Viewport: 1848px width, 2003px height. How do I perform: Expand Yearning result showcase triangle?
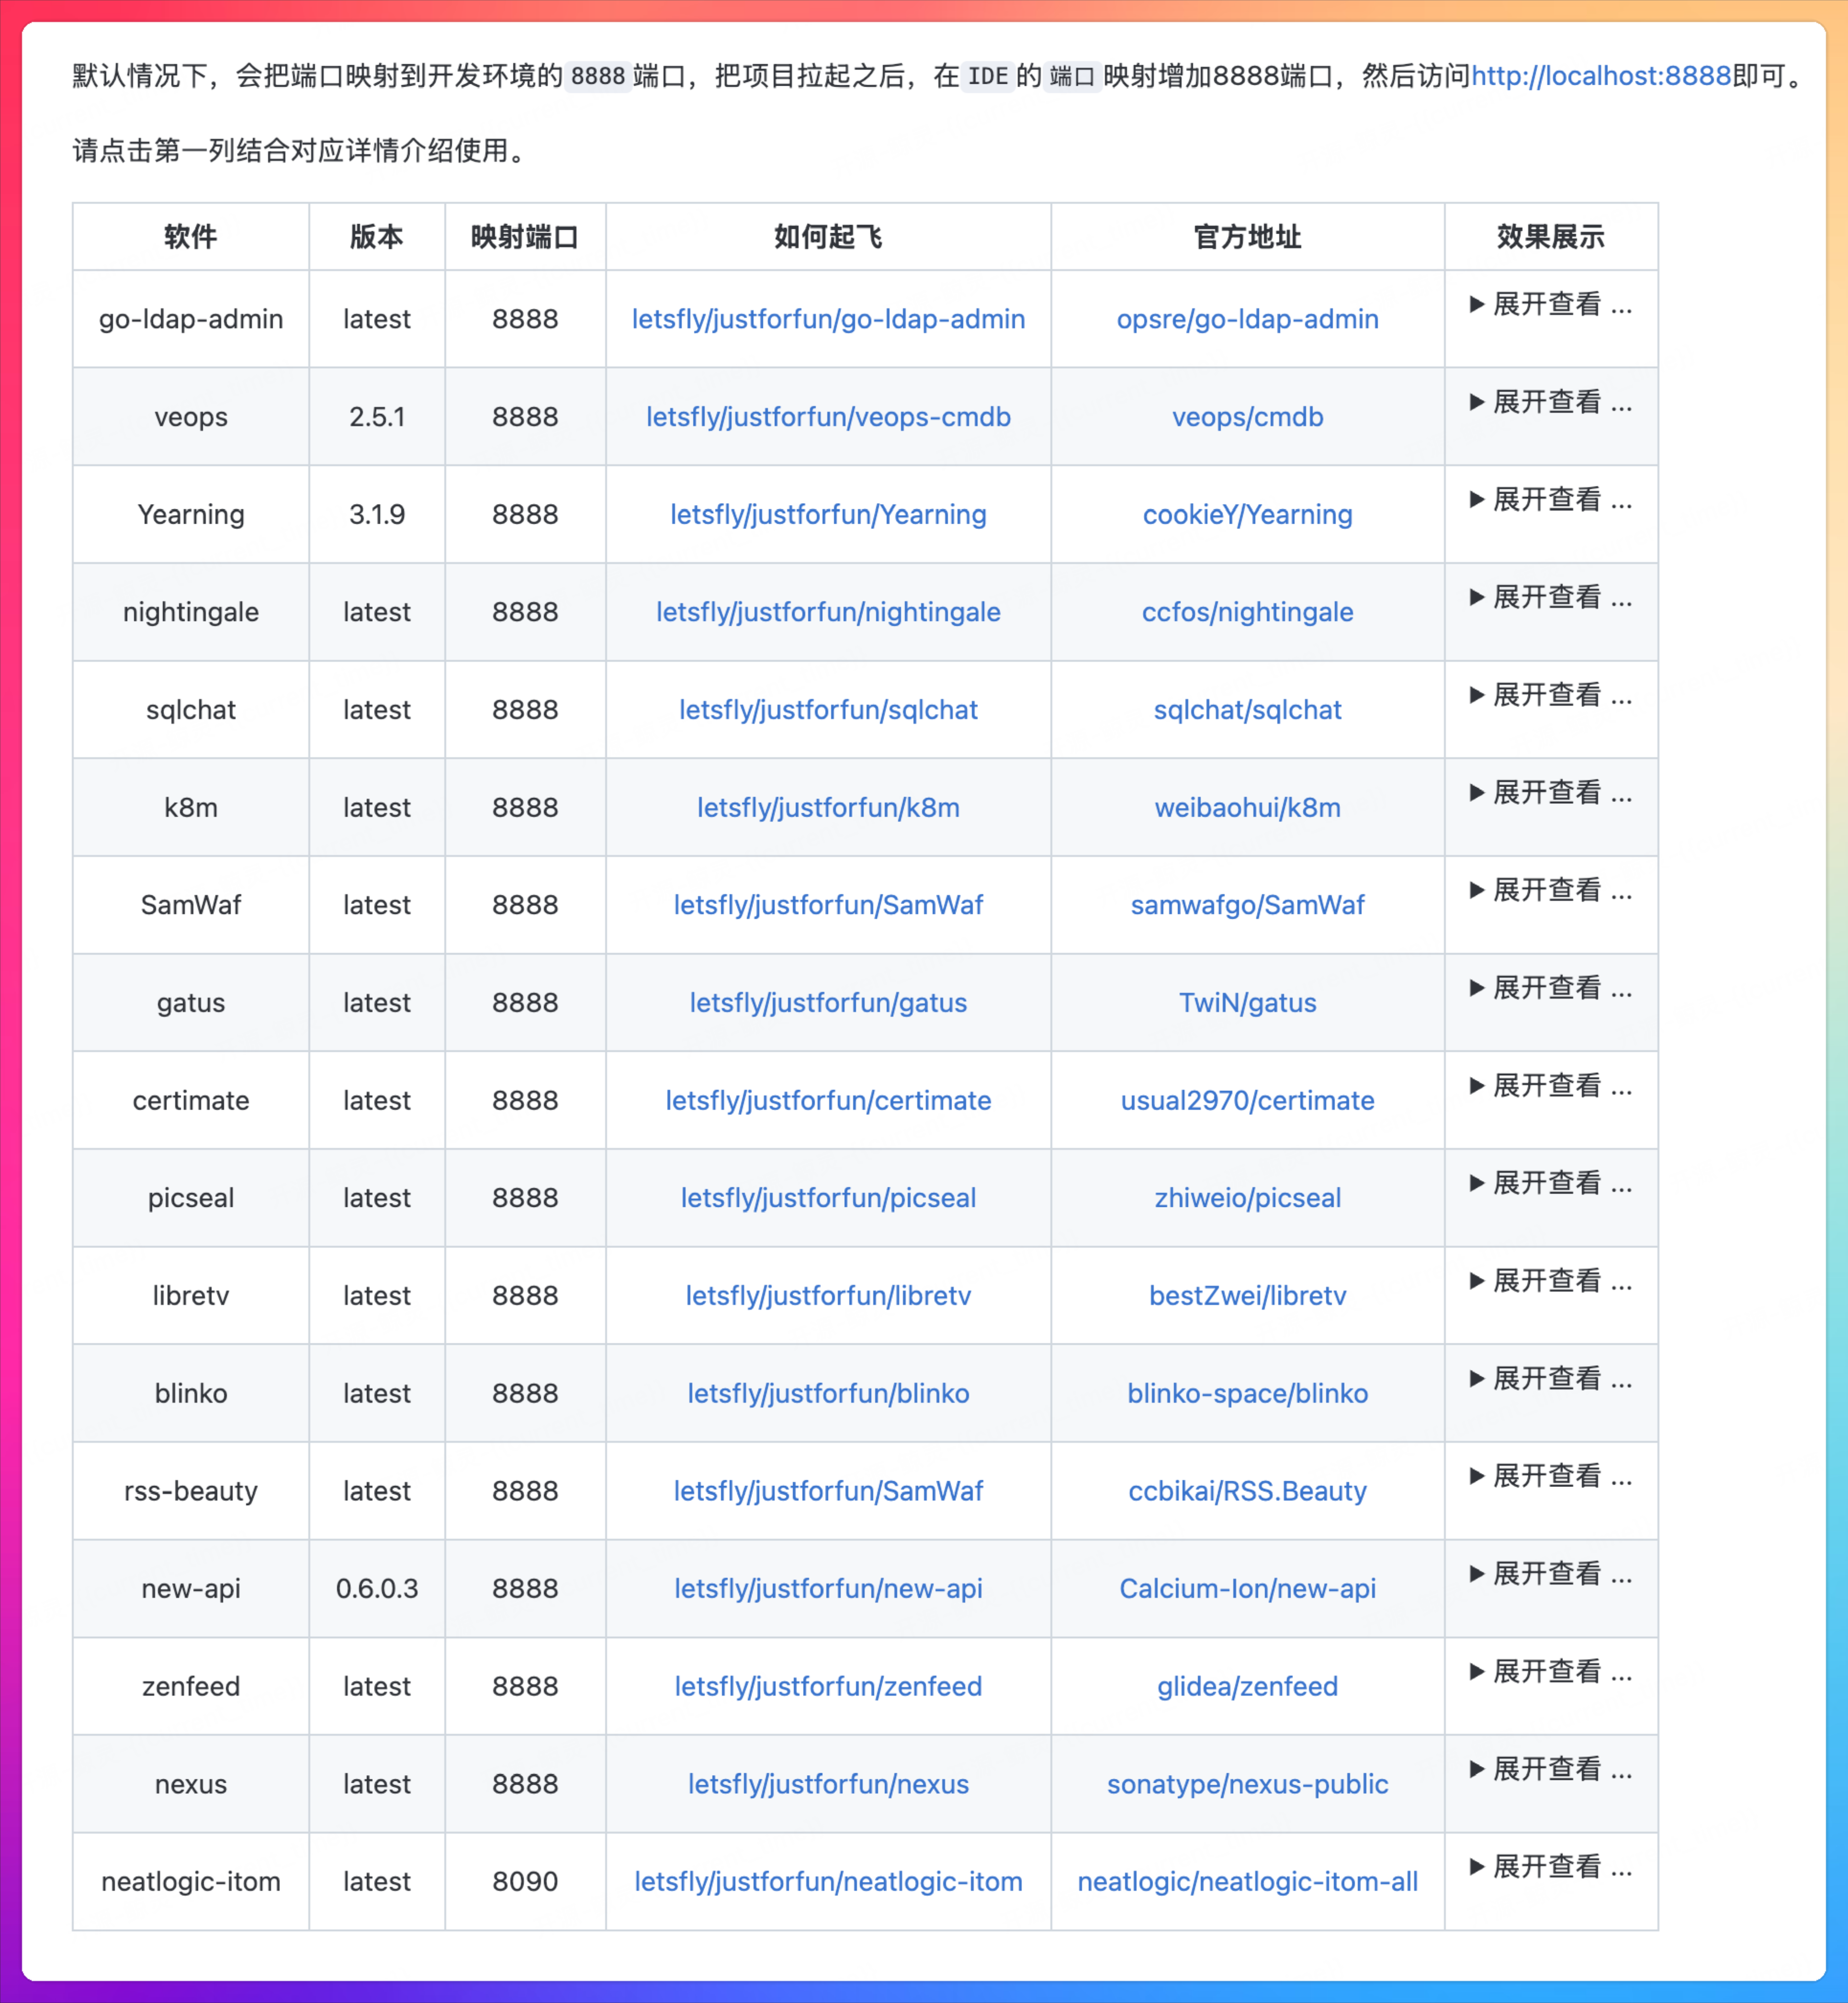click(1551, 501)
